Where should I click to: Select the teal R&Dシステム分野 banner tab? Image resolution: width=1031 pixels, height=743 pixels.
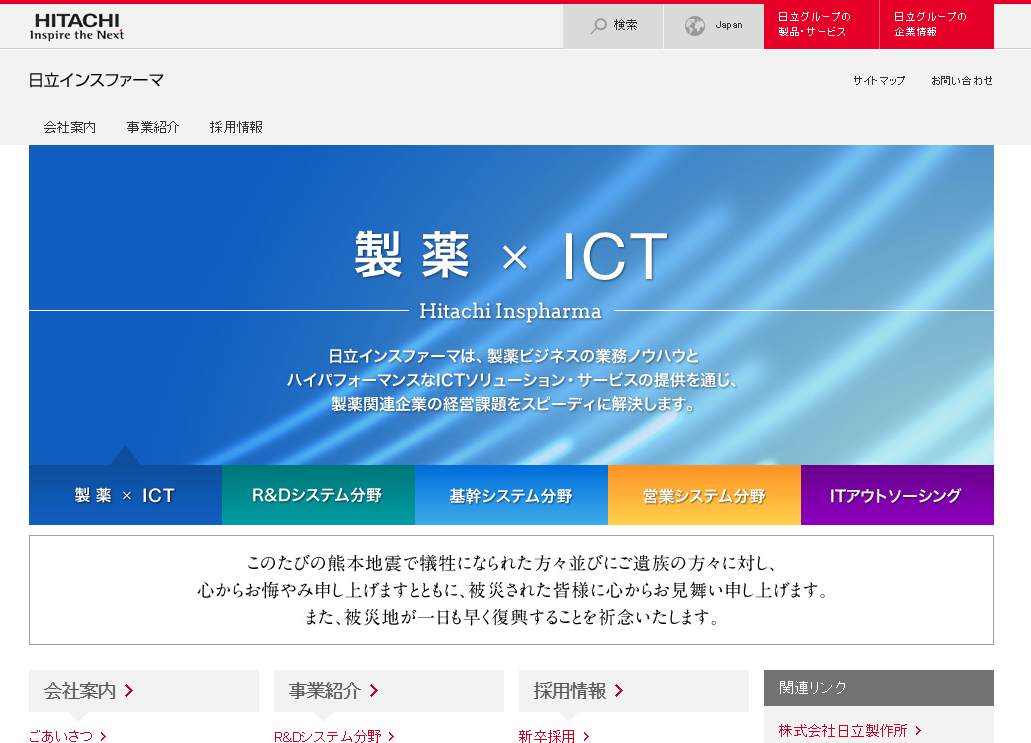(318, 495)
